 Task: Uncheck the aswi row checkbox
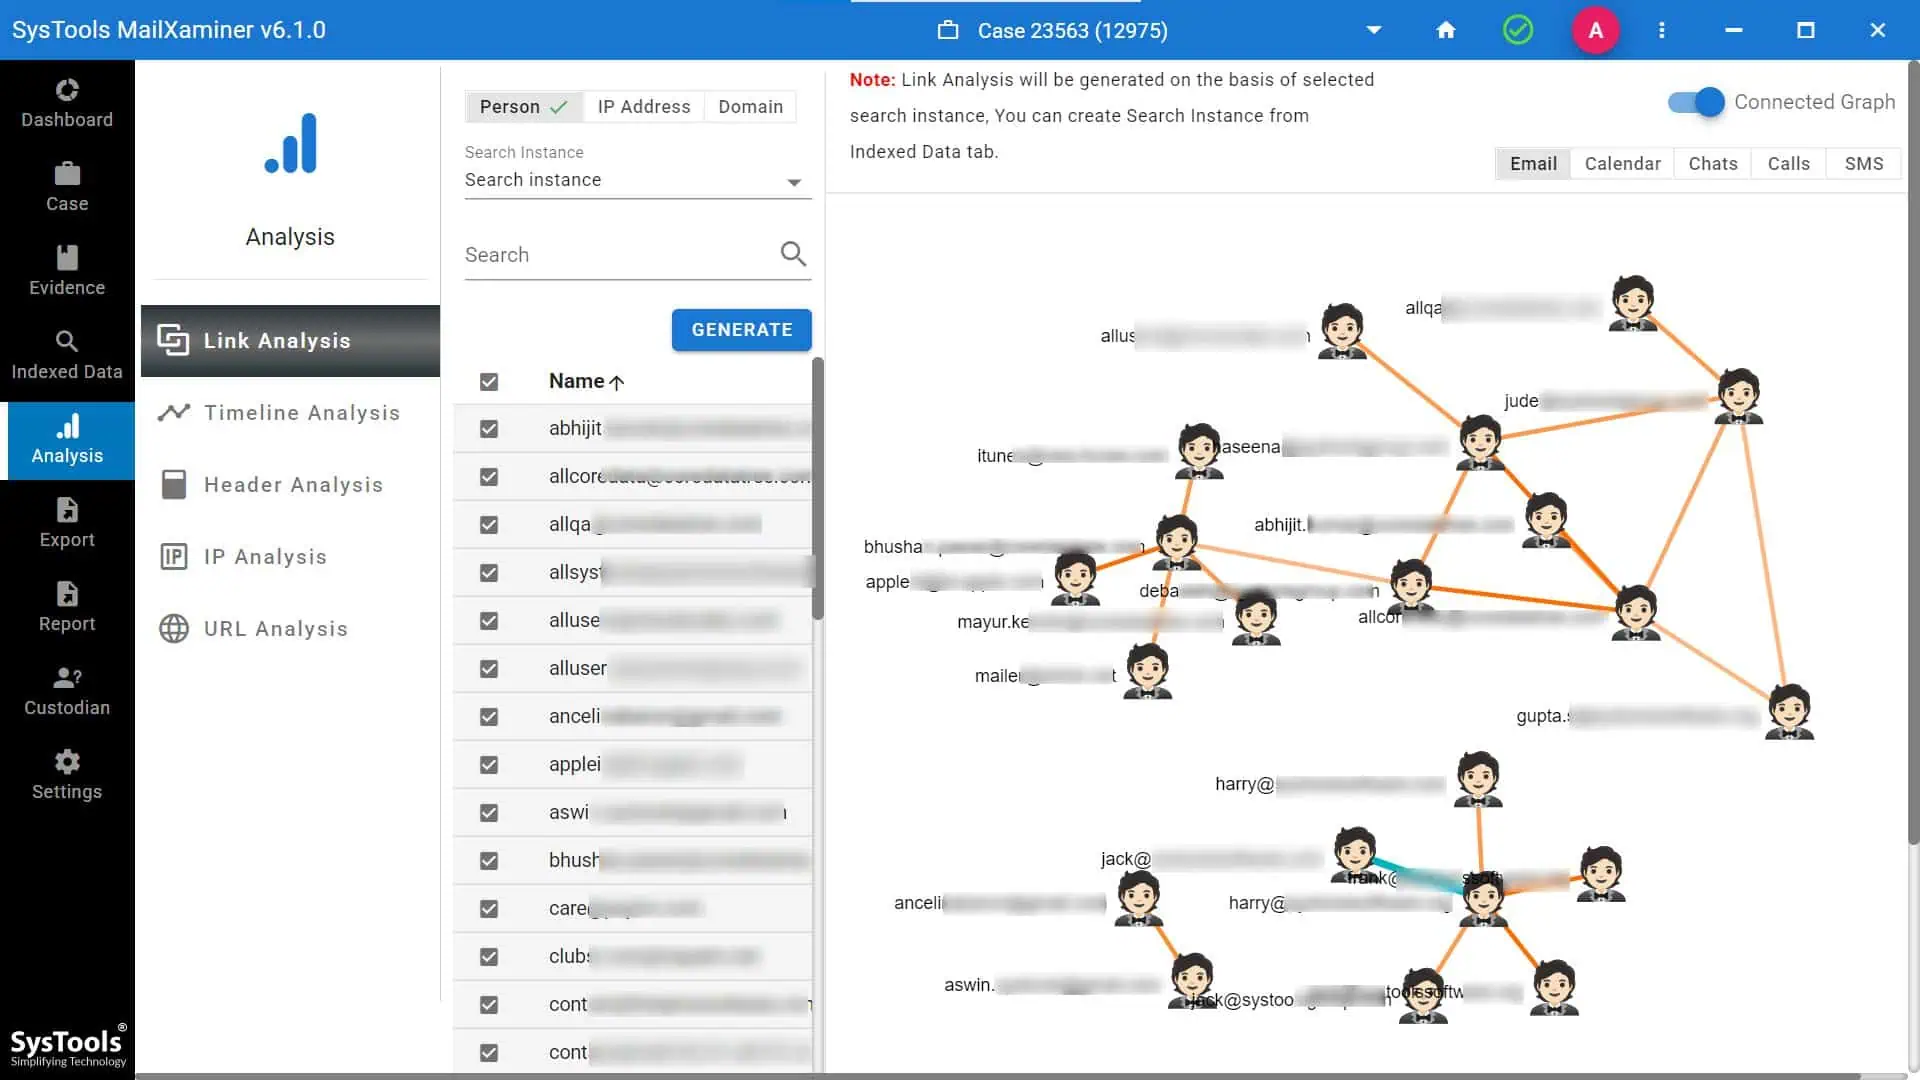[489, 813]
